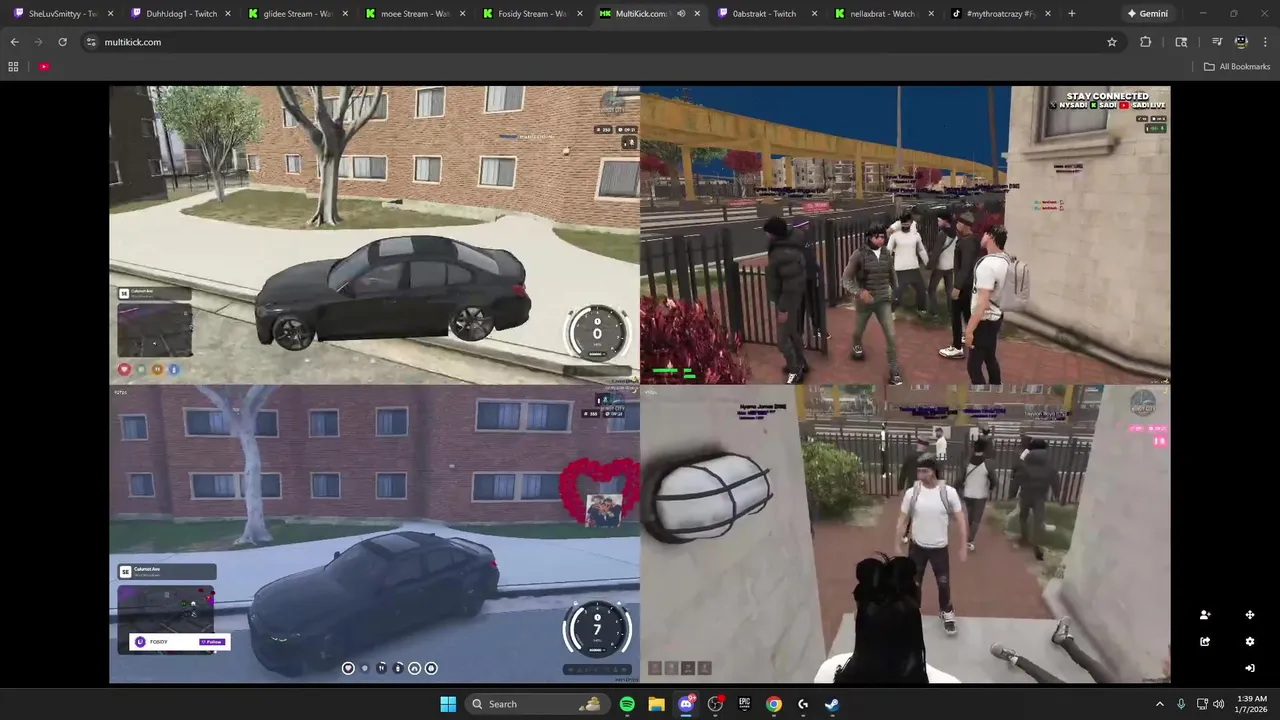Image resolution: width=1280 pixels, height=720 pixels.
Task: Expand the hidden system tray icons
Action: coord(1160,704)
